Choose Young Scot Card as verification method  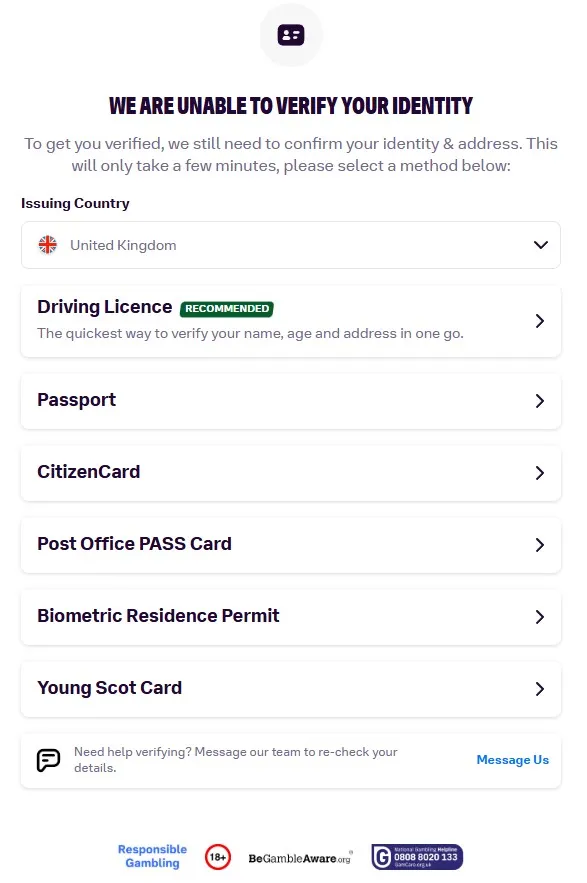tap(291, 689)
